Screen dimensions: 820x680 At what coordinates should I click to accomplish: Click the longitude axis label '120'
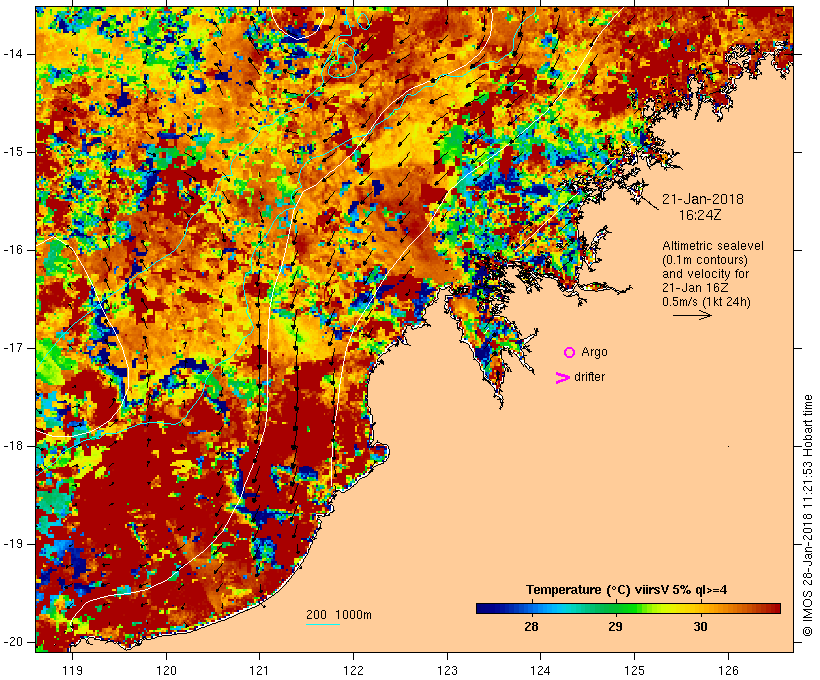(x=166, y=670)
